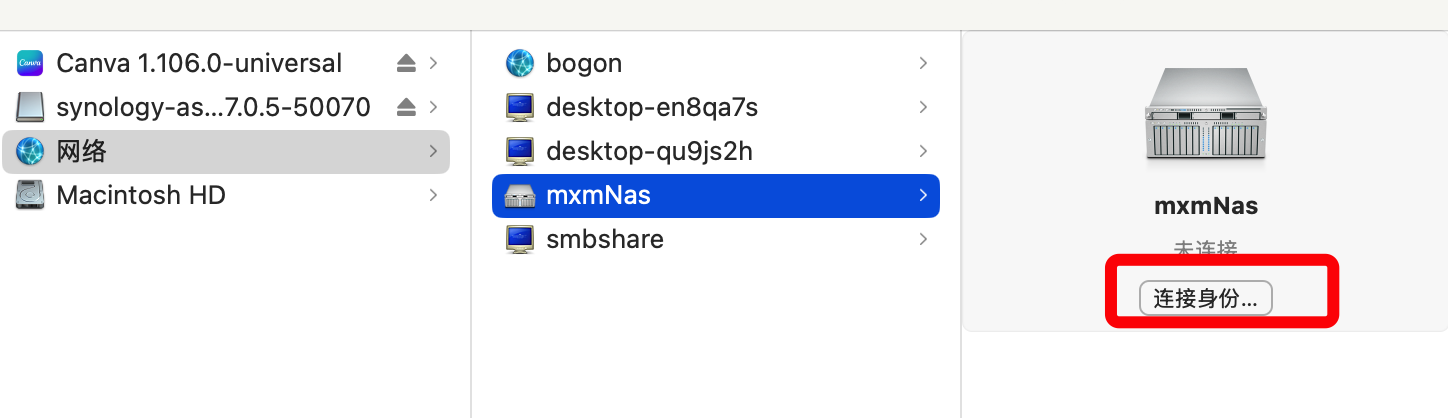Screen dimensions: 1448x418
Task: Expand the Macintosh HD chevron
Action: 433,195
